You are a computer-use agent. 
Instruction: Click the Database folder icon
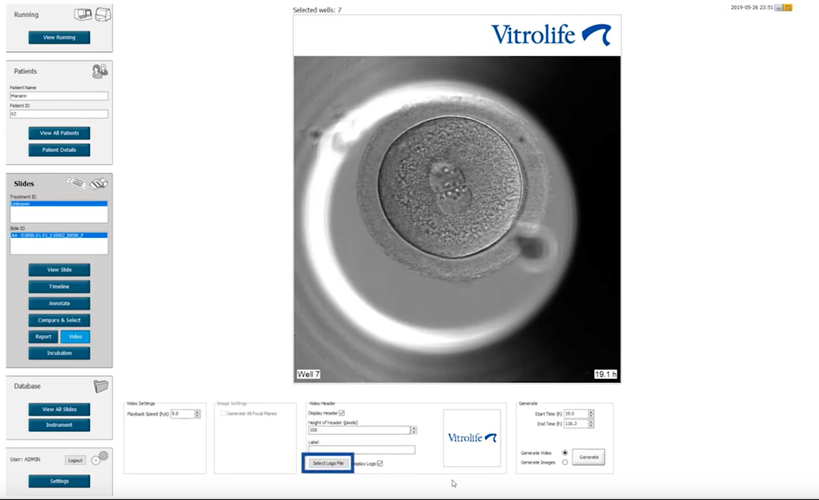pos(99,386)
